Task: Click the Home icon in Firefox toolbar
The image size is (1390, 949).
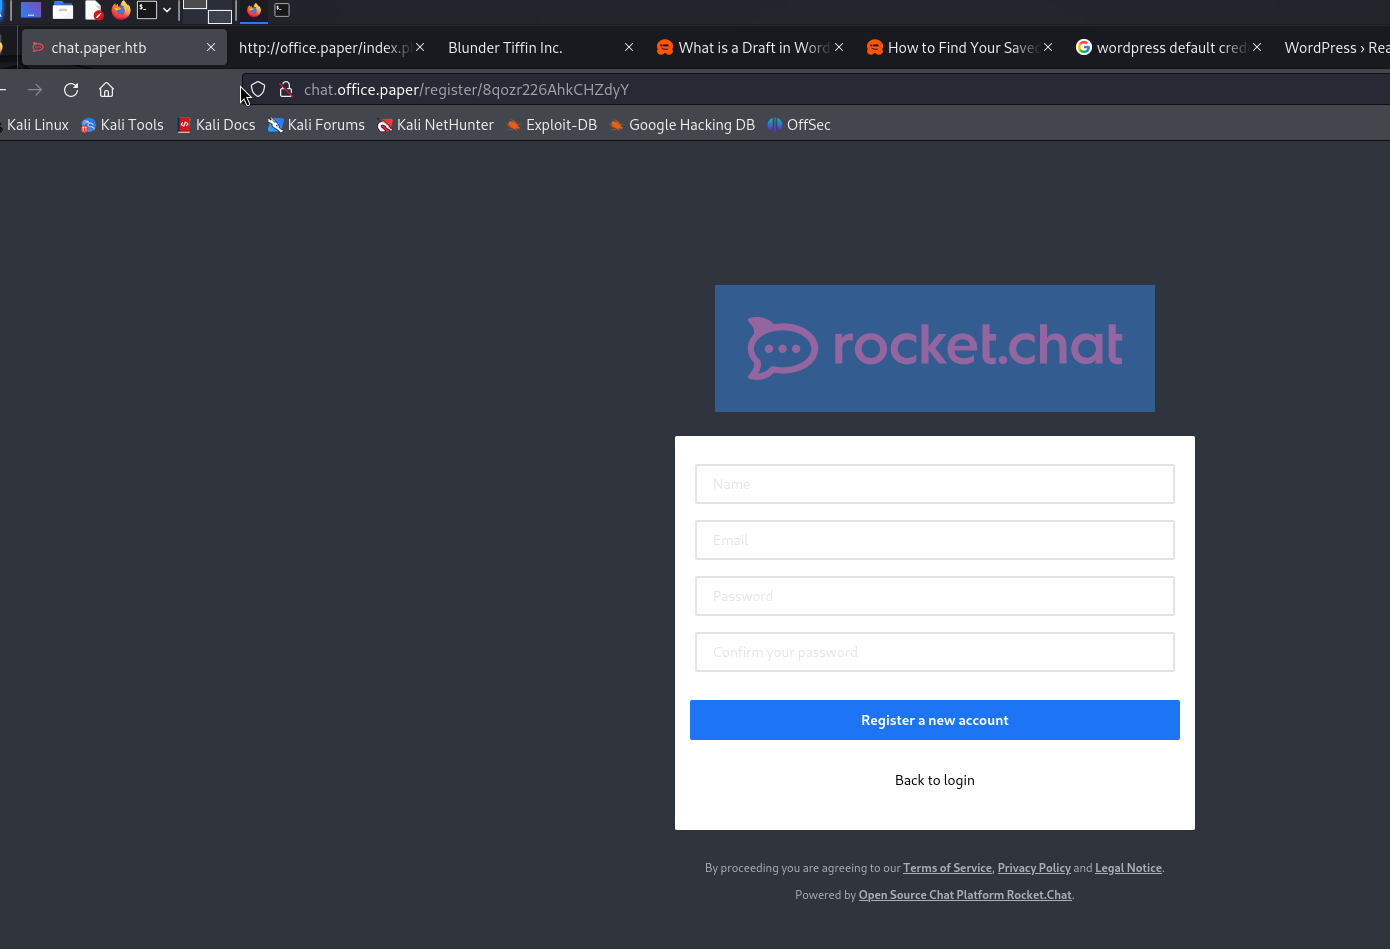Action: tap(107, 90)
